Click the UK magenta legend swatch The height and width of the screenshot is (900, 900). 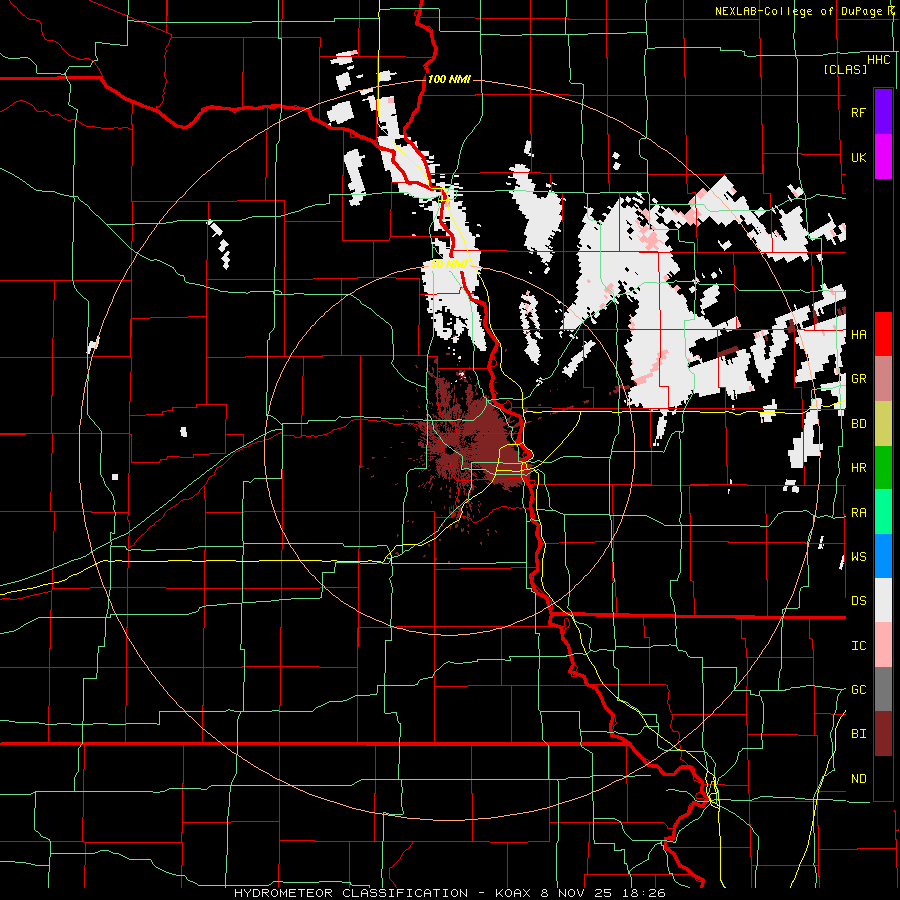pyautogui.click(x=883, y=157)
